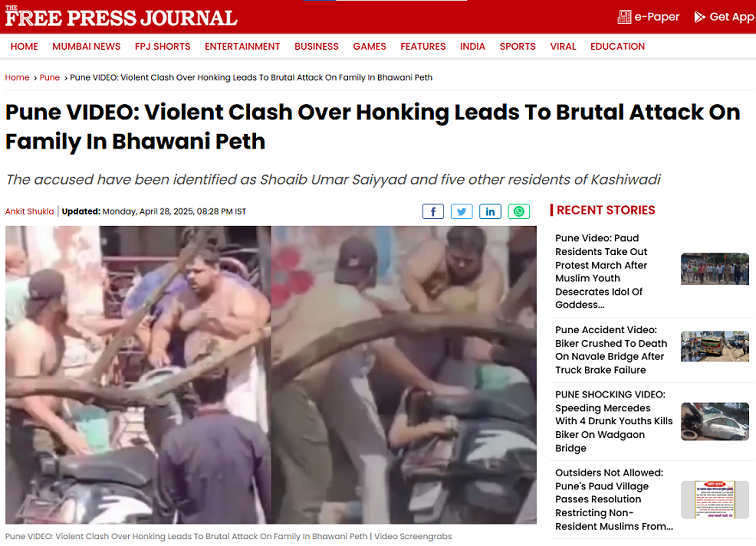Share article via LinkedIn icon

pyautogui.click(x=490, y=211)
